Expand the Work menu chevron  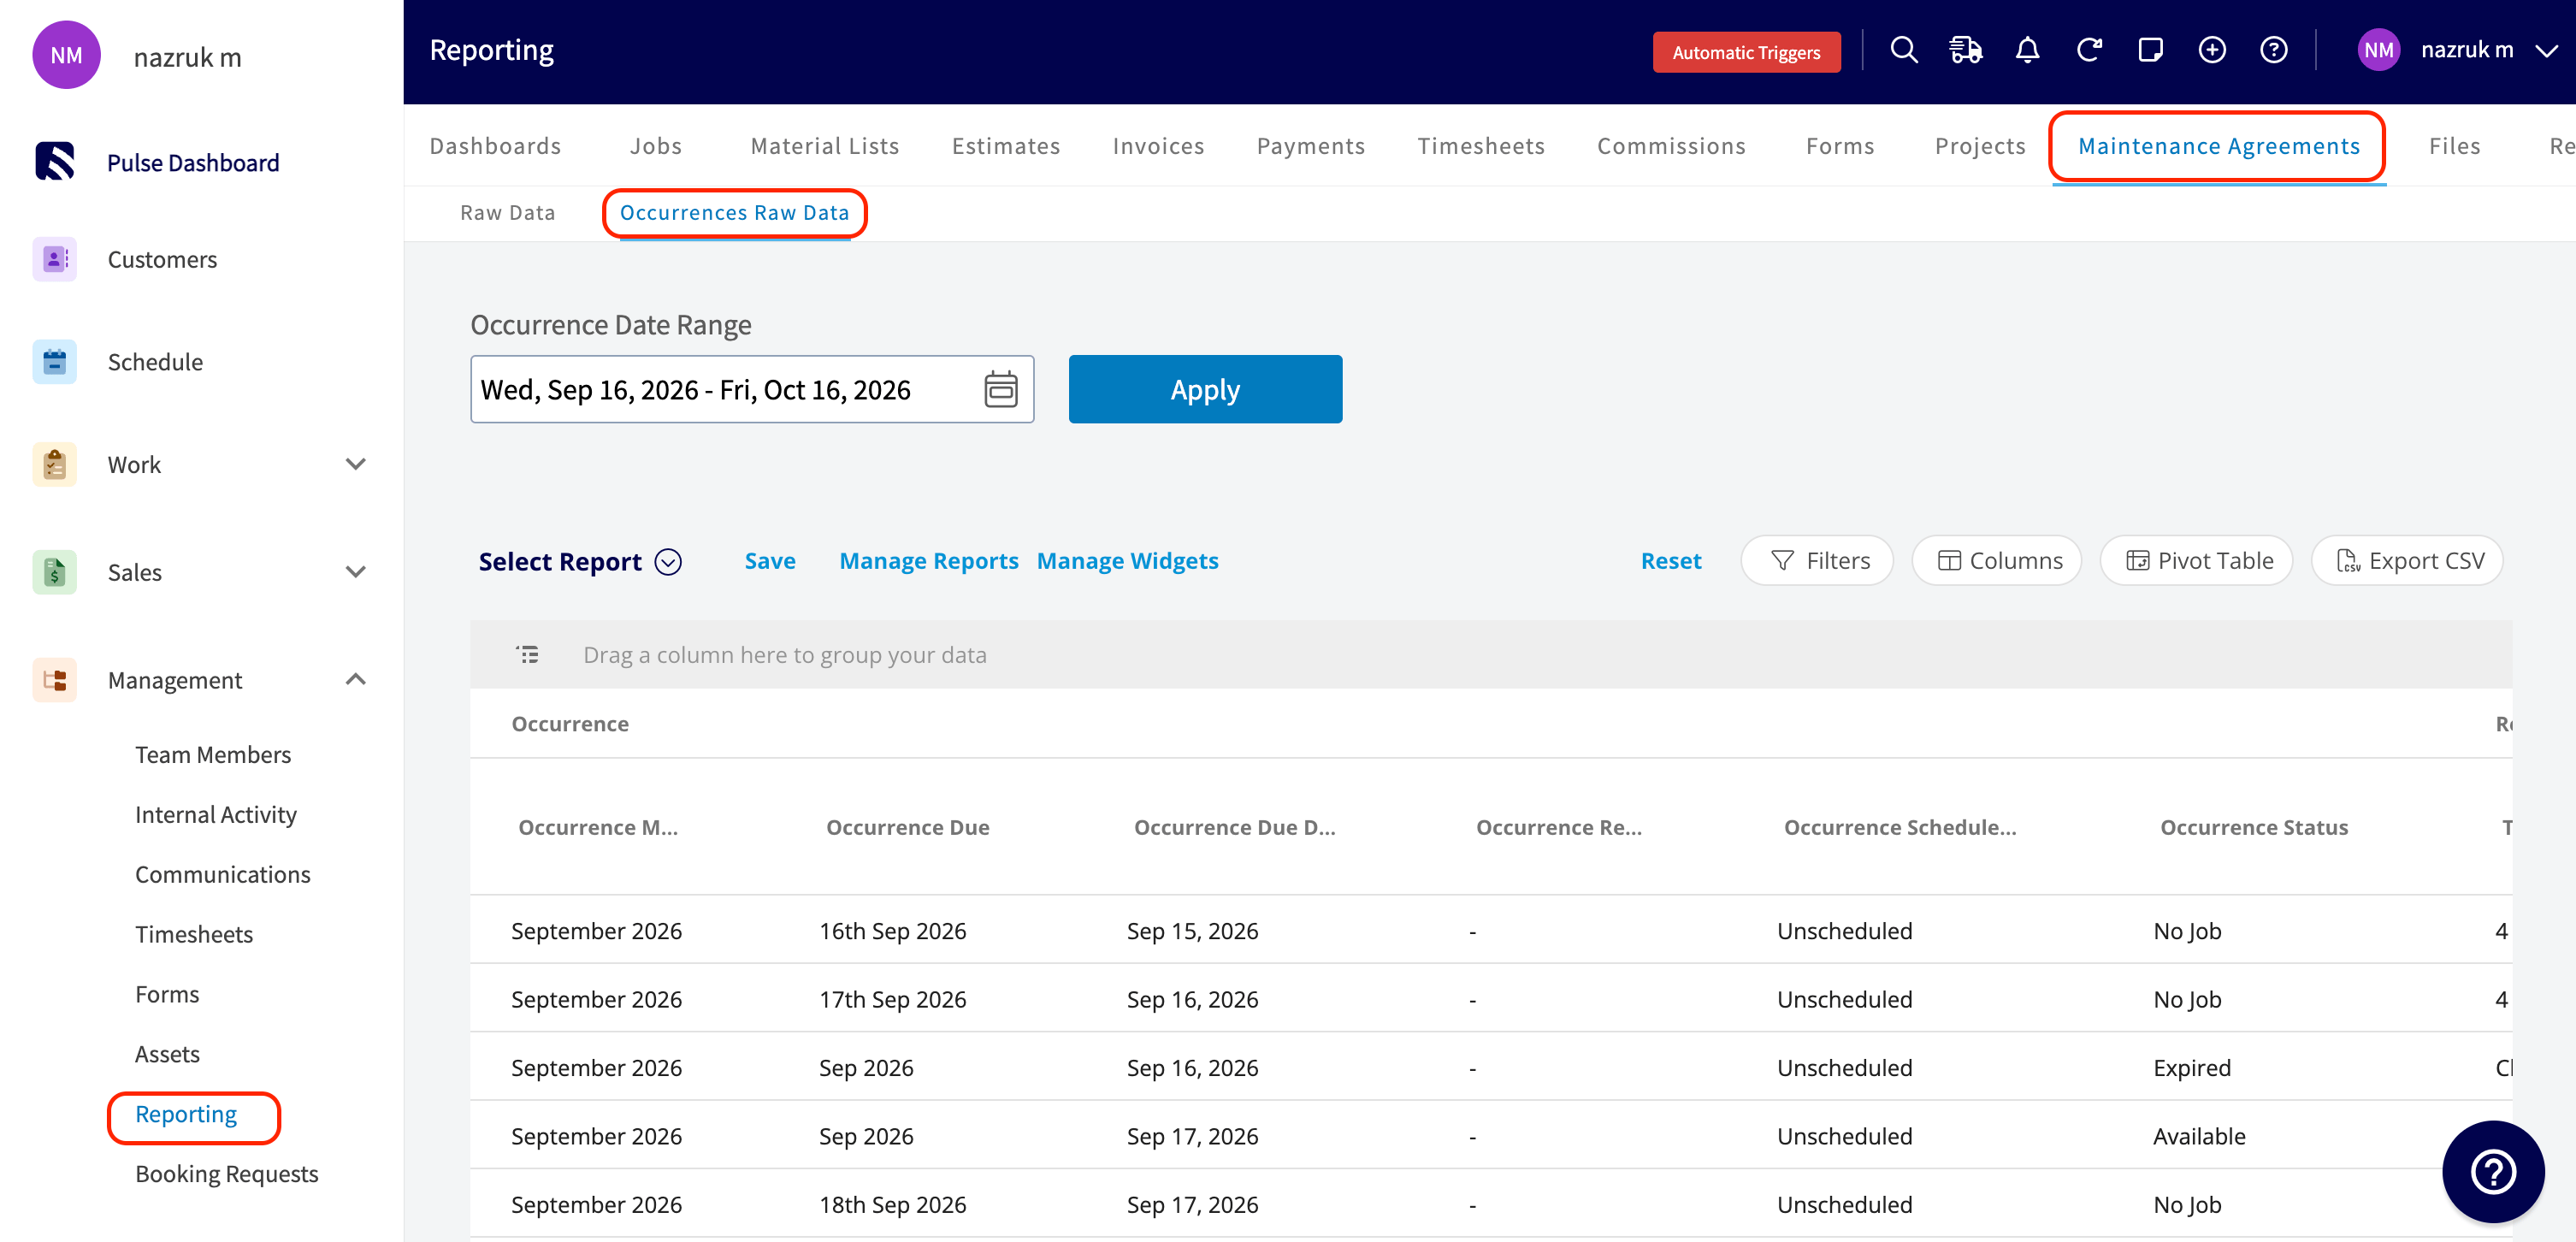pyautogui.click(x=355, y=464)
